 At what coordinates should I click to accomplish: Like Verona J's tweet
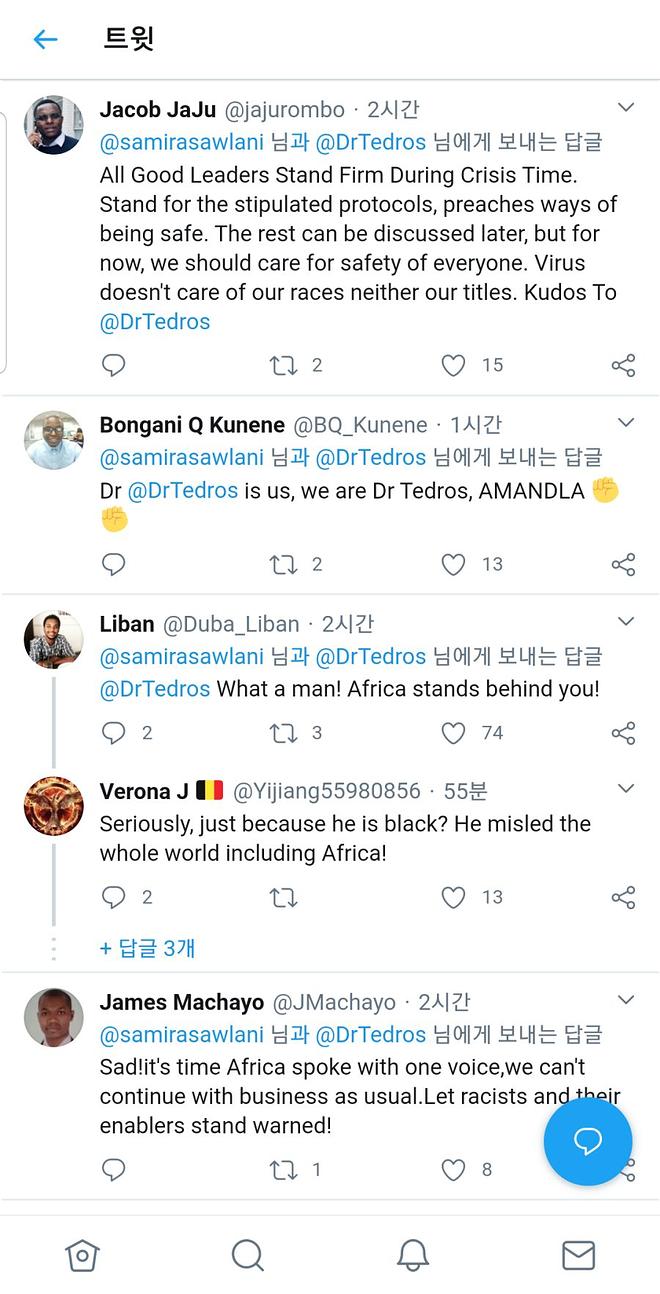454,897
